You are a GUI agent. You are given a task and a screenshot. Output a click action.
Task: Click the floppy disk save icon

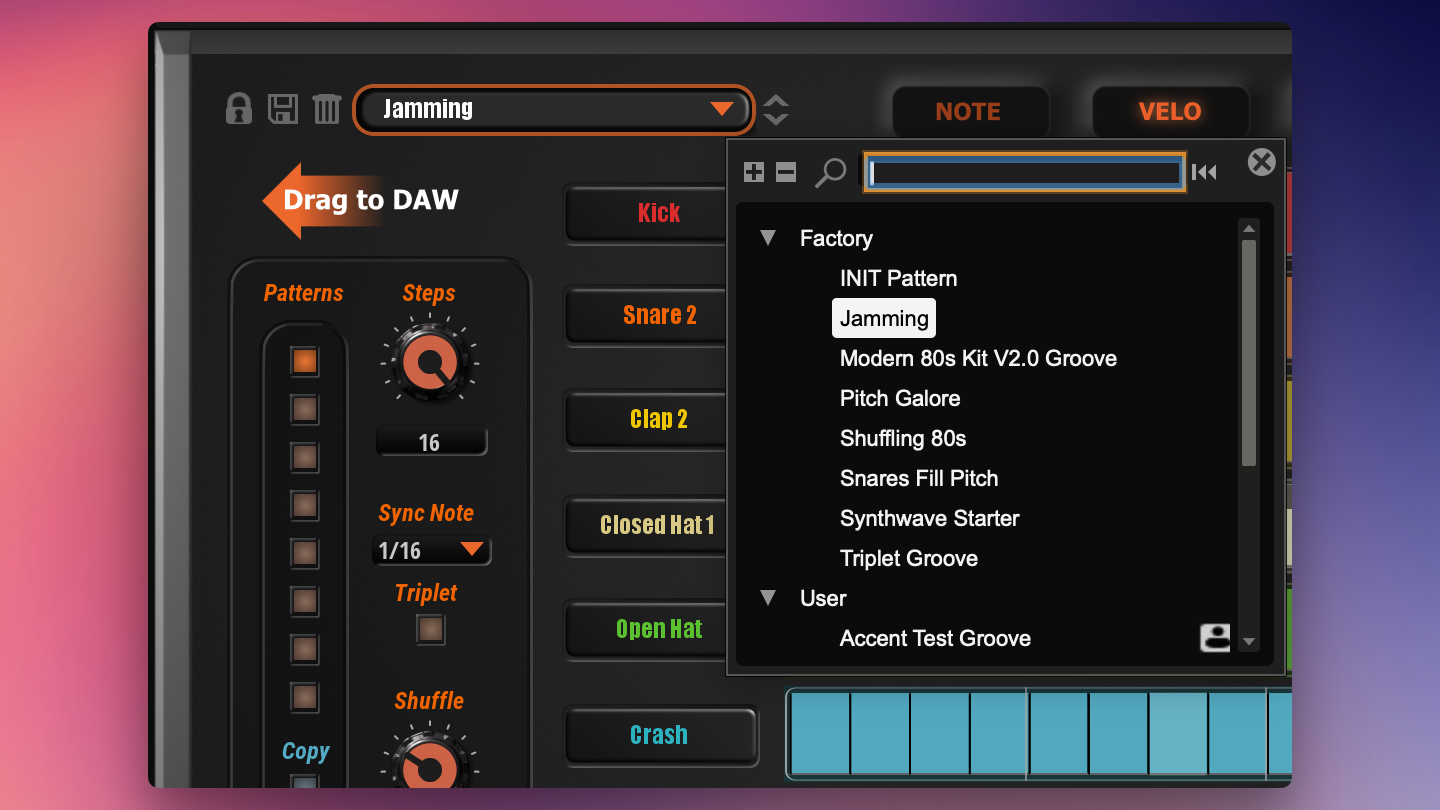283,108
